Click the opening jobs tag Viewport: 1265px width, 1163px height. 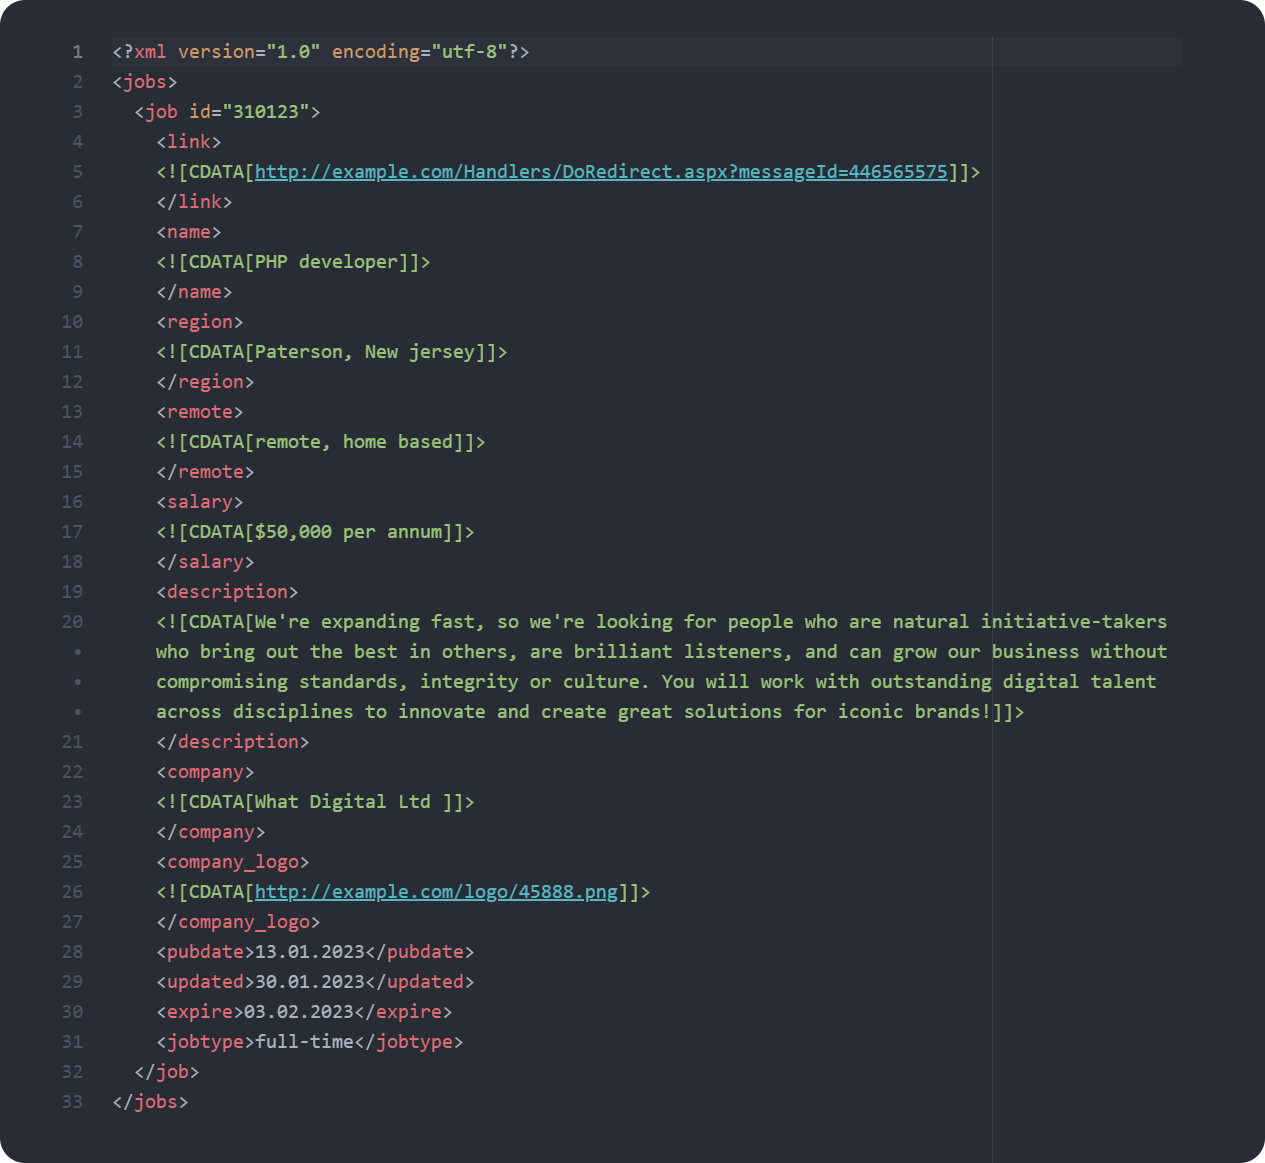click(145, 81)
